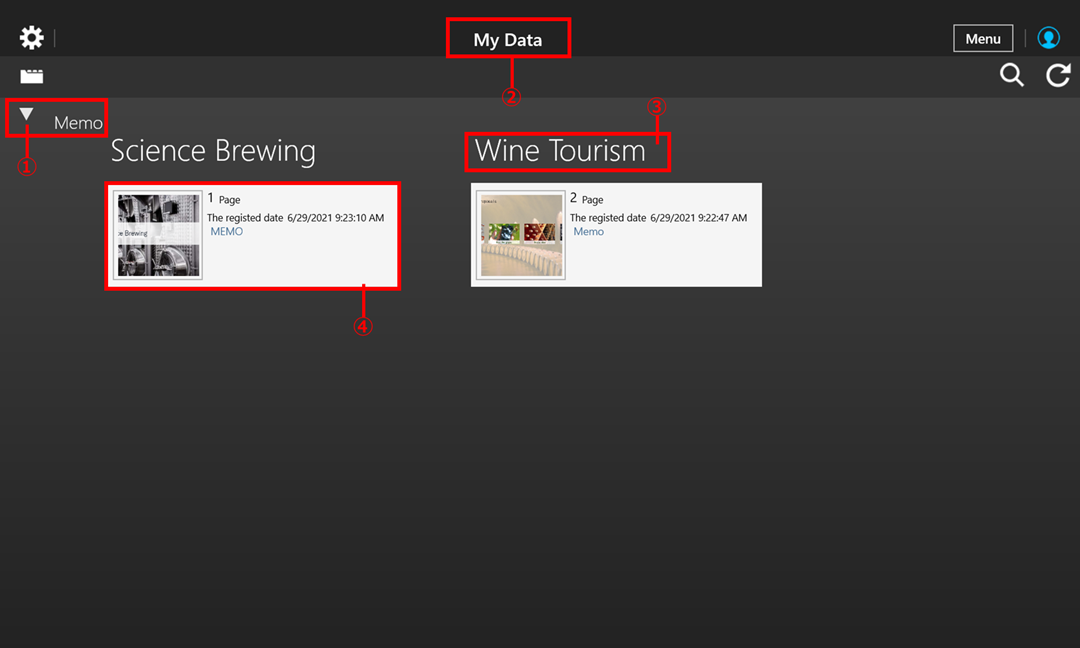
Task: Select the Science Brewing heading
Action: tap(213, 151)
